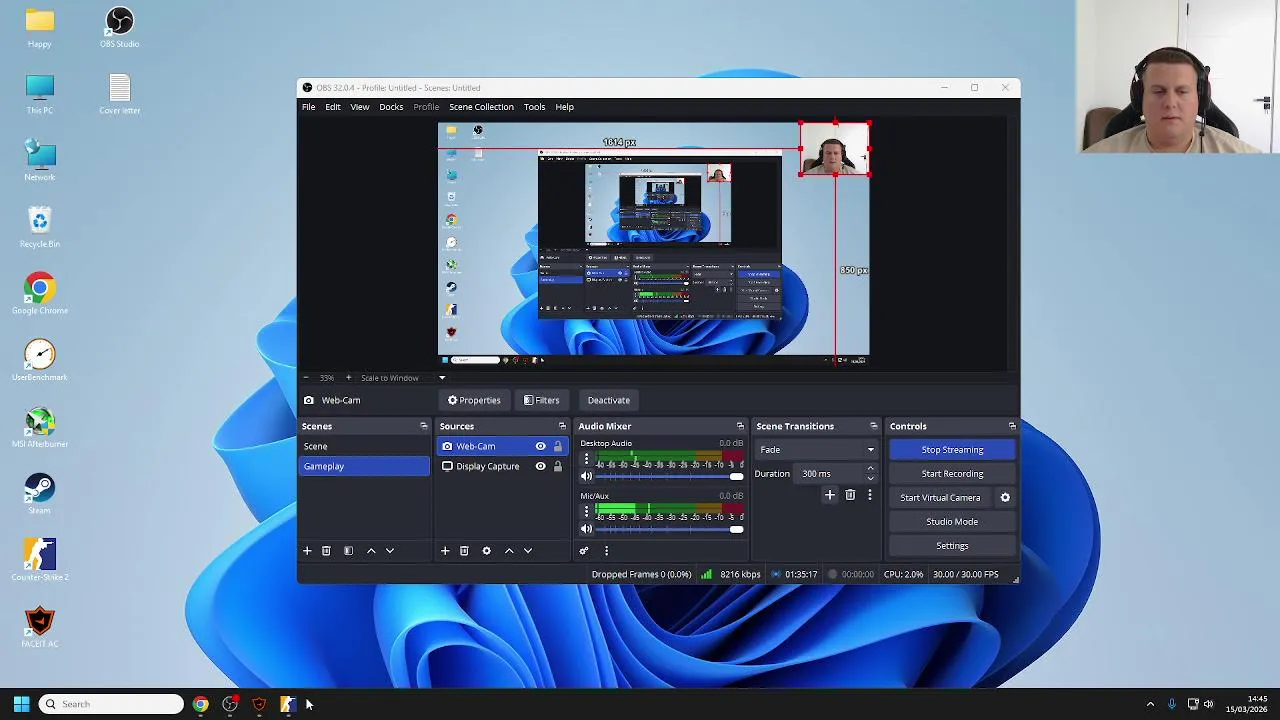The width and height of the screenshot is (1280, 720).
Task: Hide the Display Capture source eye icon
Action: tap(540, 466)
